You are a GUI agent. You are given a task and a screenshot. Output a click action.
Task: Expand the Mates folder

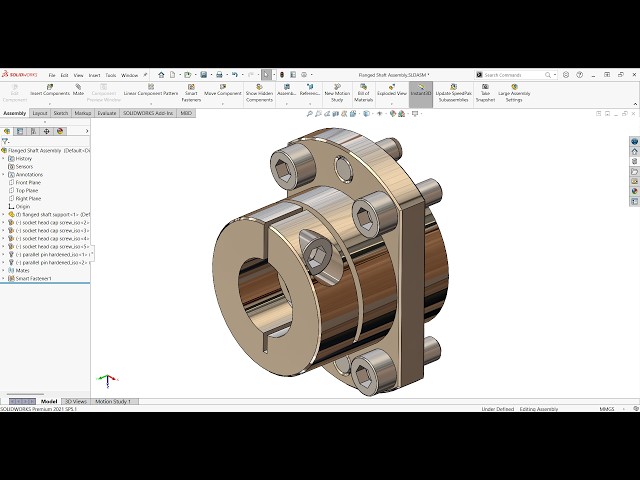tap(4, 270)
